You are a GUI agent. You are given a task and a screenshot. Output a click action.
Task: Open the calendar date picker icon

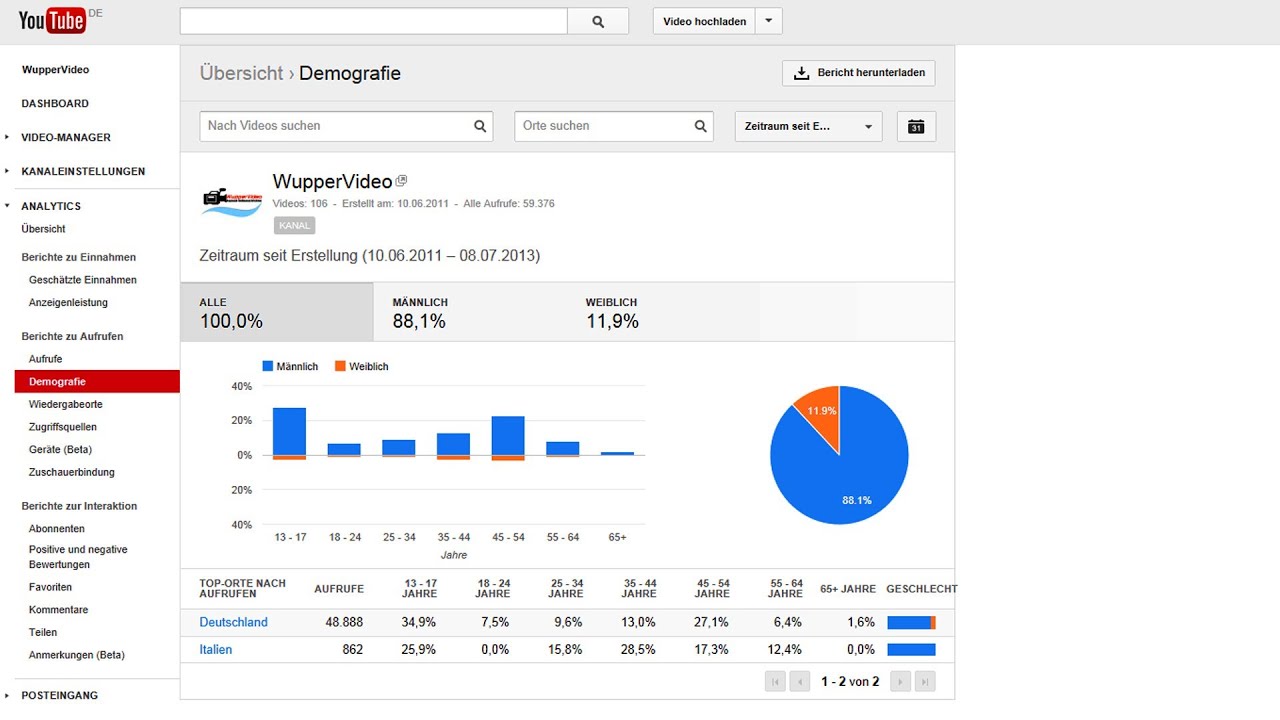tap(916, 126)
